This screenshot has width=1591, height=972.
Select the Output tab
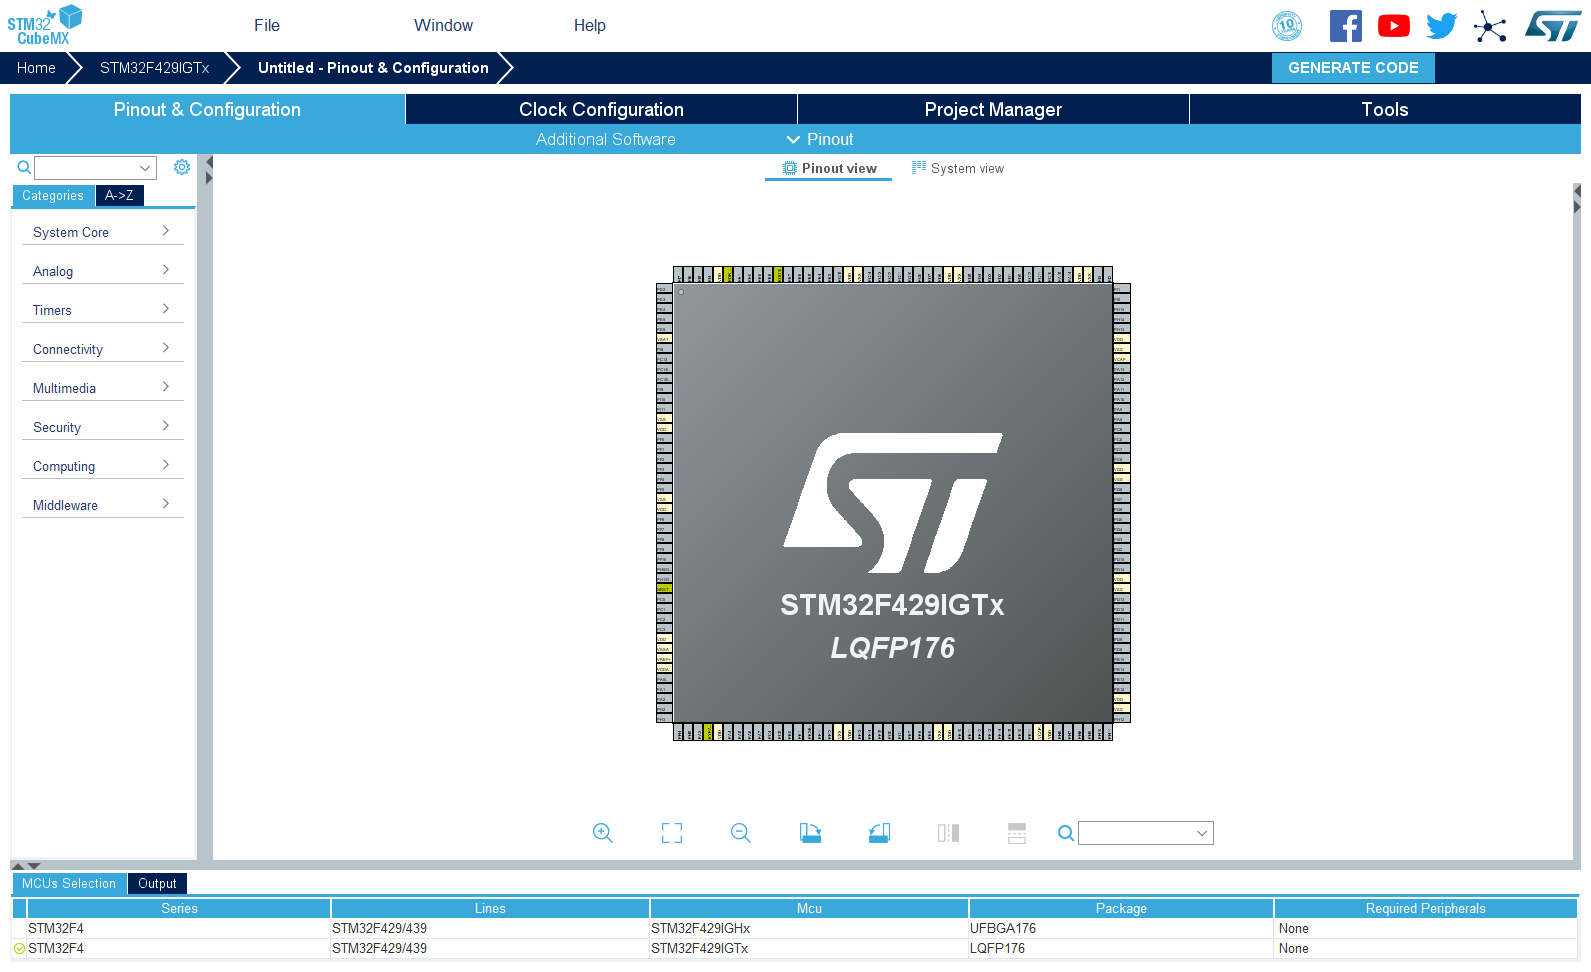tap(157, 884)
